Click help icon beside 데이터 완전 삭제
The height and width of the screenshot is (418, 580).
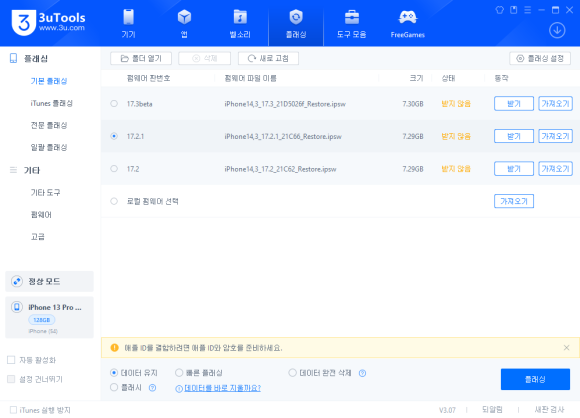[x=362, y=373]
